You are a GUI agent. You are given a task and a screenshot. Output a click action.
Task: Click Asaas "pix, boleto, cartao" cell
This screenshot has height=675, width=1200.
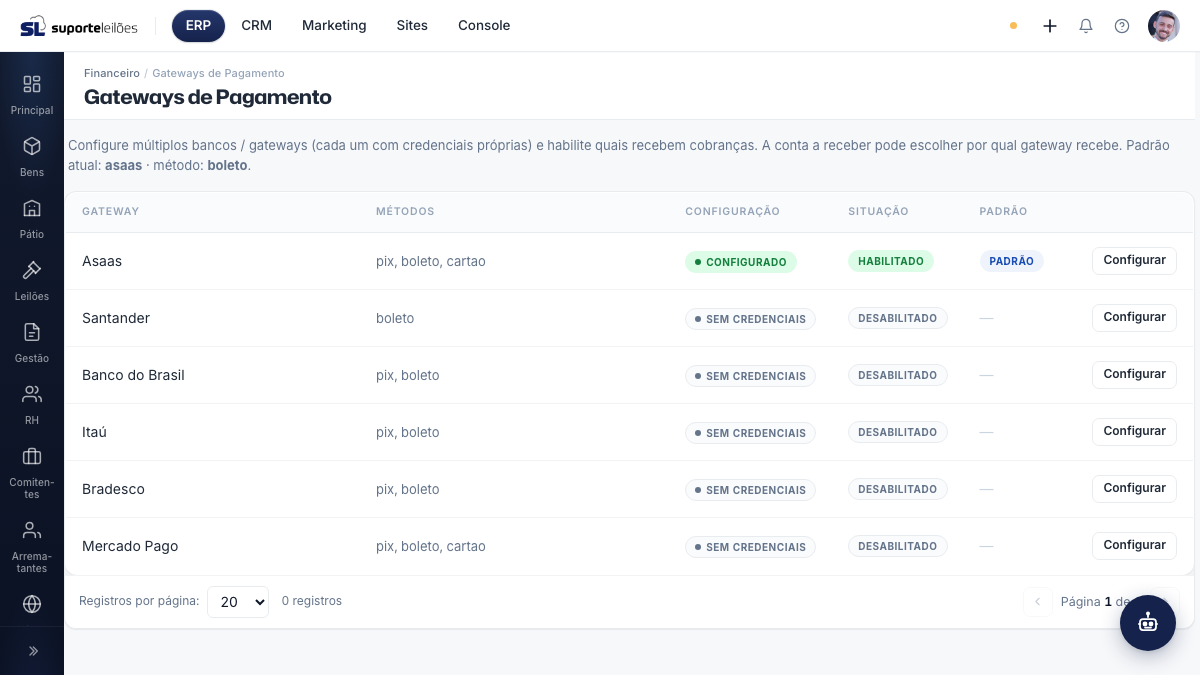[431, 261]
